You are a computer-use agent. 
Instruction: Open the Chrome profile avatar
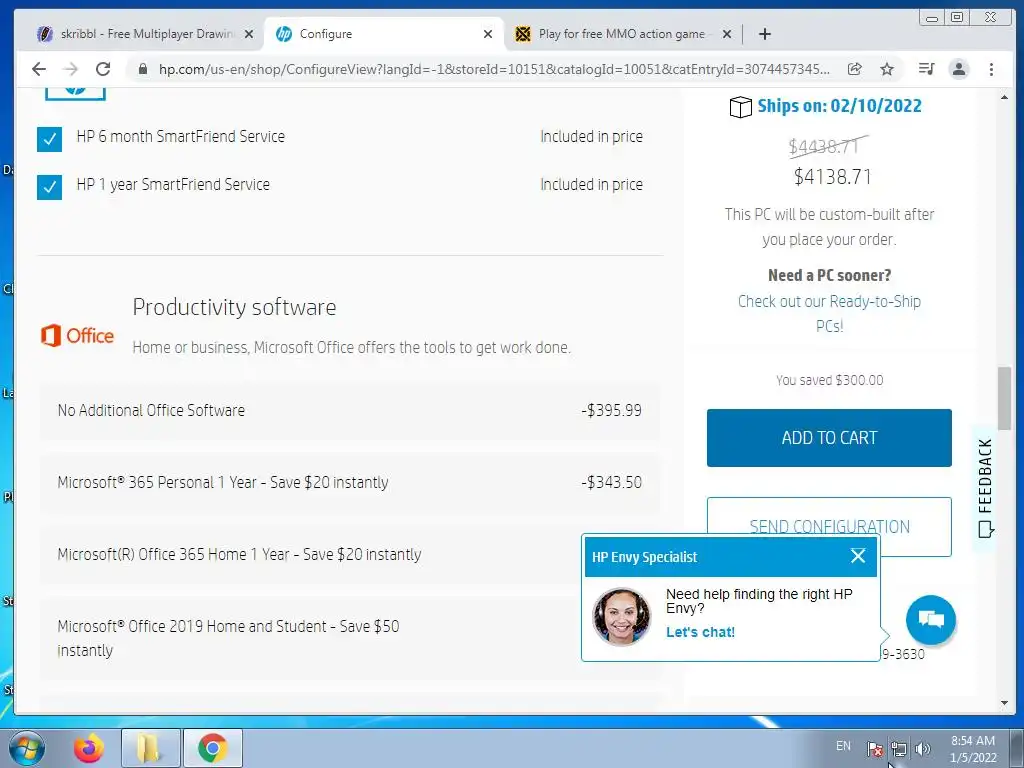[x=959, y=69]
